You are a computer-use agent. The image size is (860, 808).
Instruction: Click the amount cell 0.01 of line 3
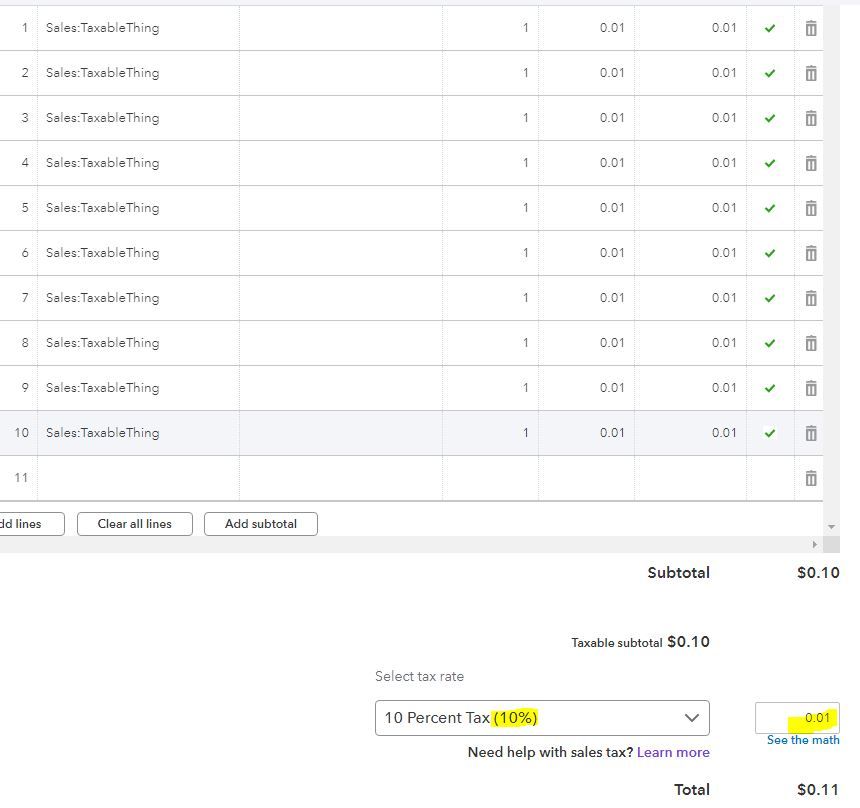(x=691, y=118)
